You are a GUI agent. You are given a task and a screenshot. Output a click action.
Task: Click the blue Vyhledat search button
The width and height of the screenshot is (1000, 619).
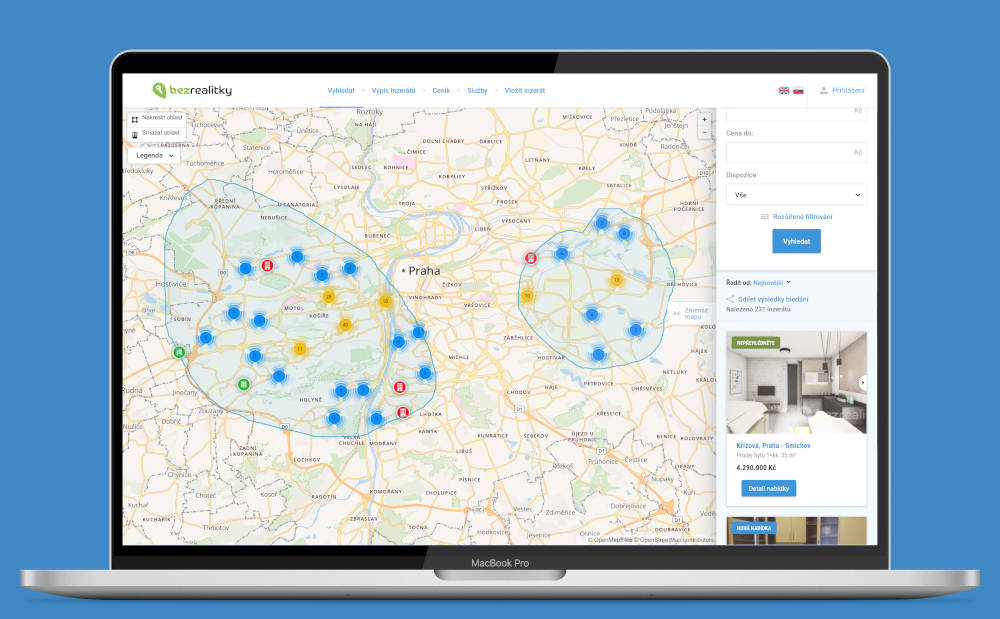797,241
